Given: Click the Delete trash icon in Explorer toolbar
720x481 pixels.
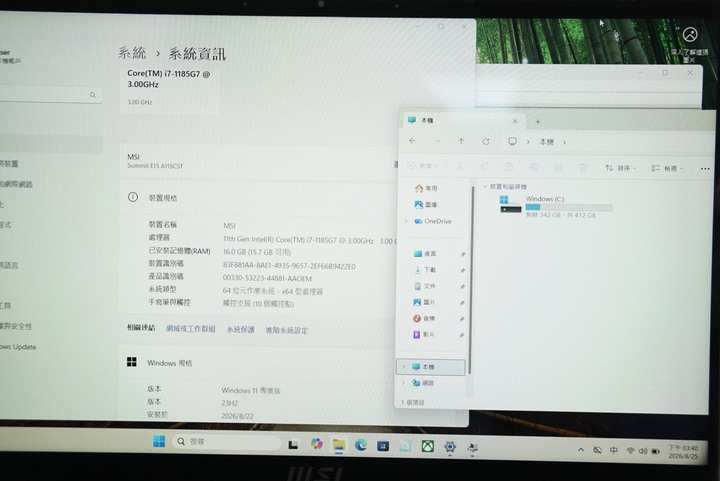Looking at the screenshot, I should coord(583,168).
